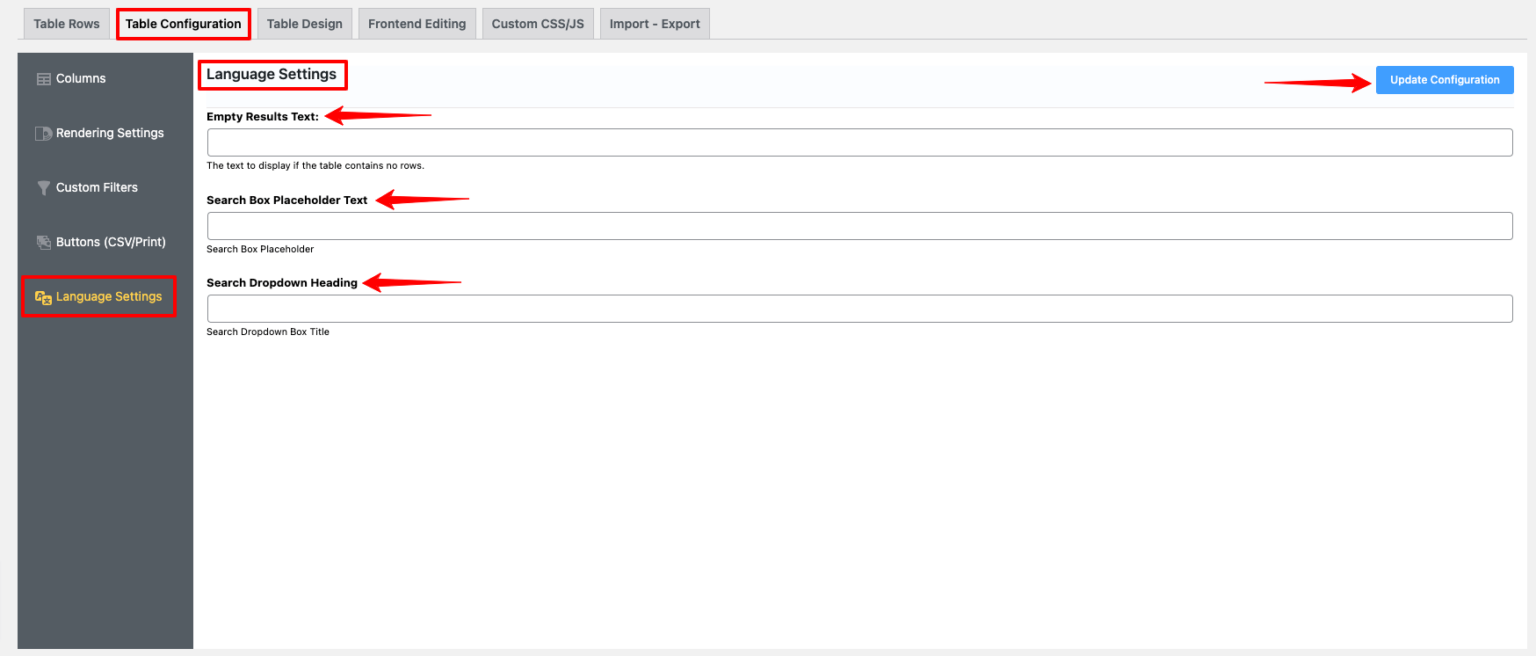Switch to the Frontend Editing tab
This screenshot has height=656, width=1536.
417,22
